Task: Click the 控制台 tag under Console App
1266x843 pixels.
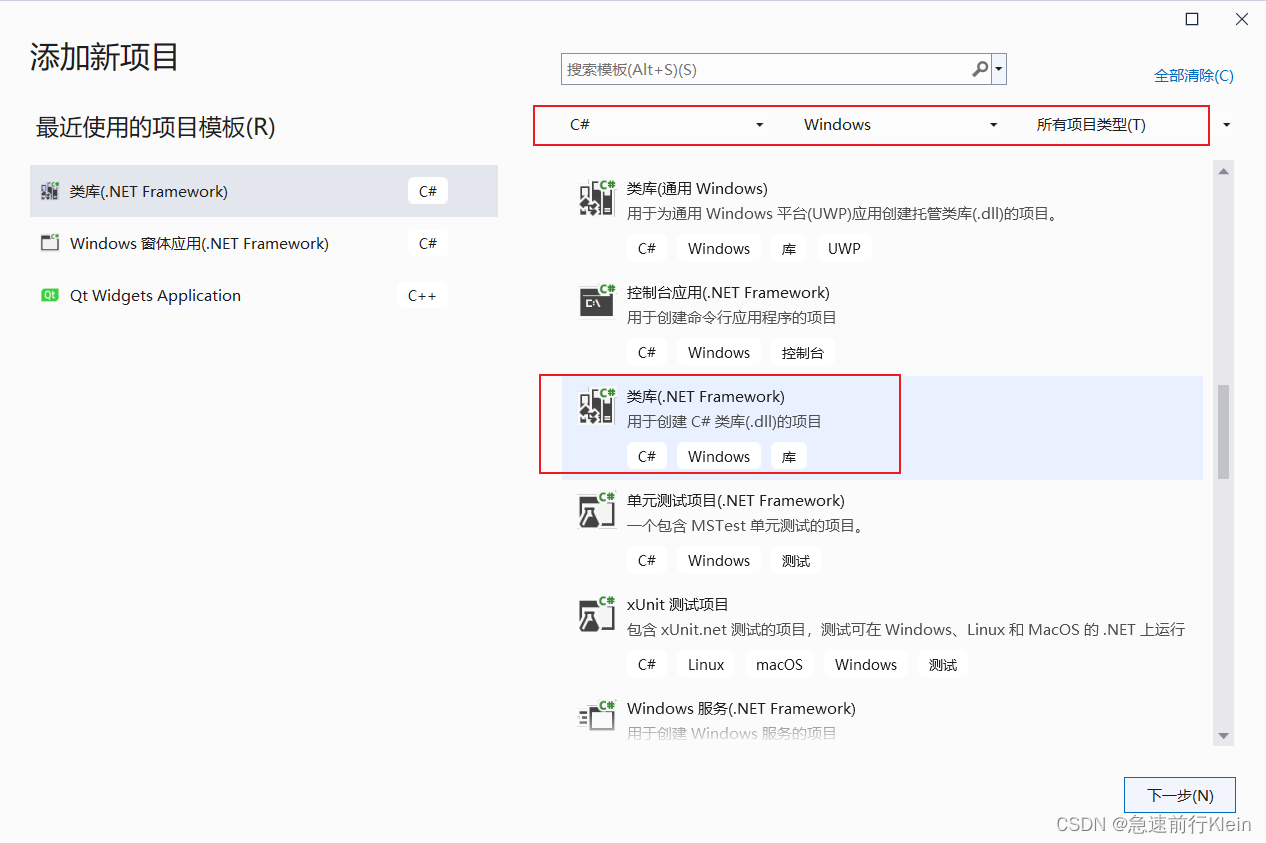Action: 803,352
